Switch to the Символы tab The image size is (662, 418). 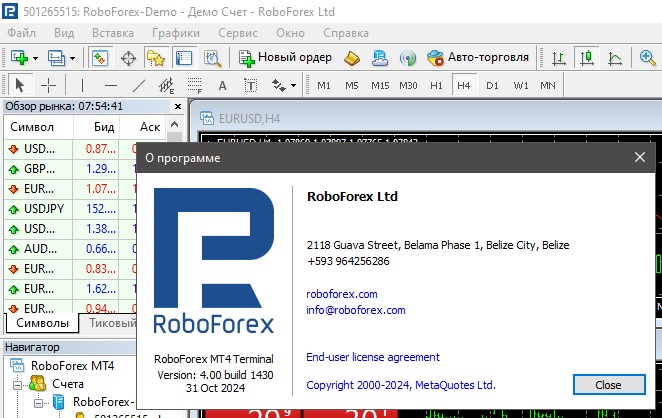click(42, 323)
